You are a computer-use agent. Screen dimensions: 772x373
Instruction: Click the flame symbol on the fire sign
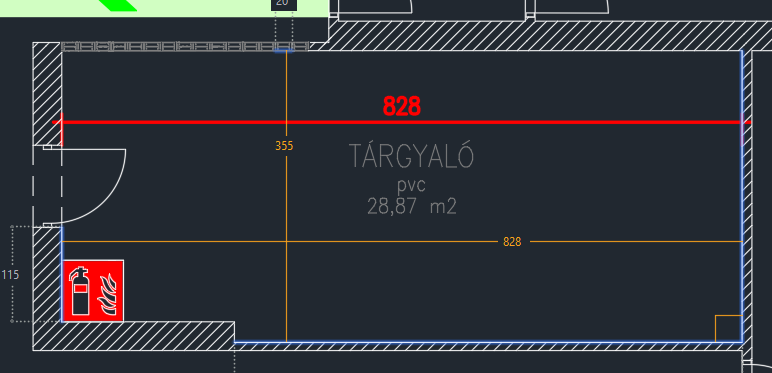[108, 295]
